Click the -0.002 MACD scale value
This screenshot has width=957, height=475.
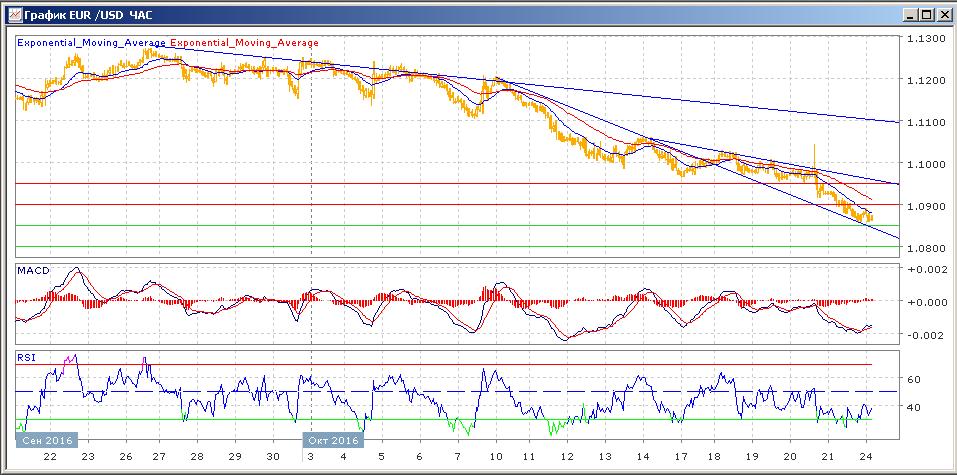pyautogui.click(x=925, y=335)
